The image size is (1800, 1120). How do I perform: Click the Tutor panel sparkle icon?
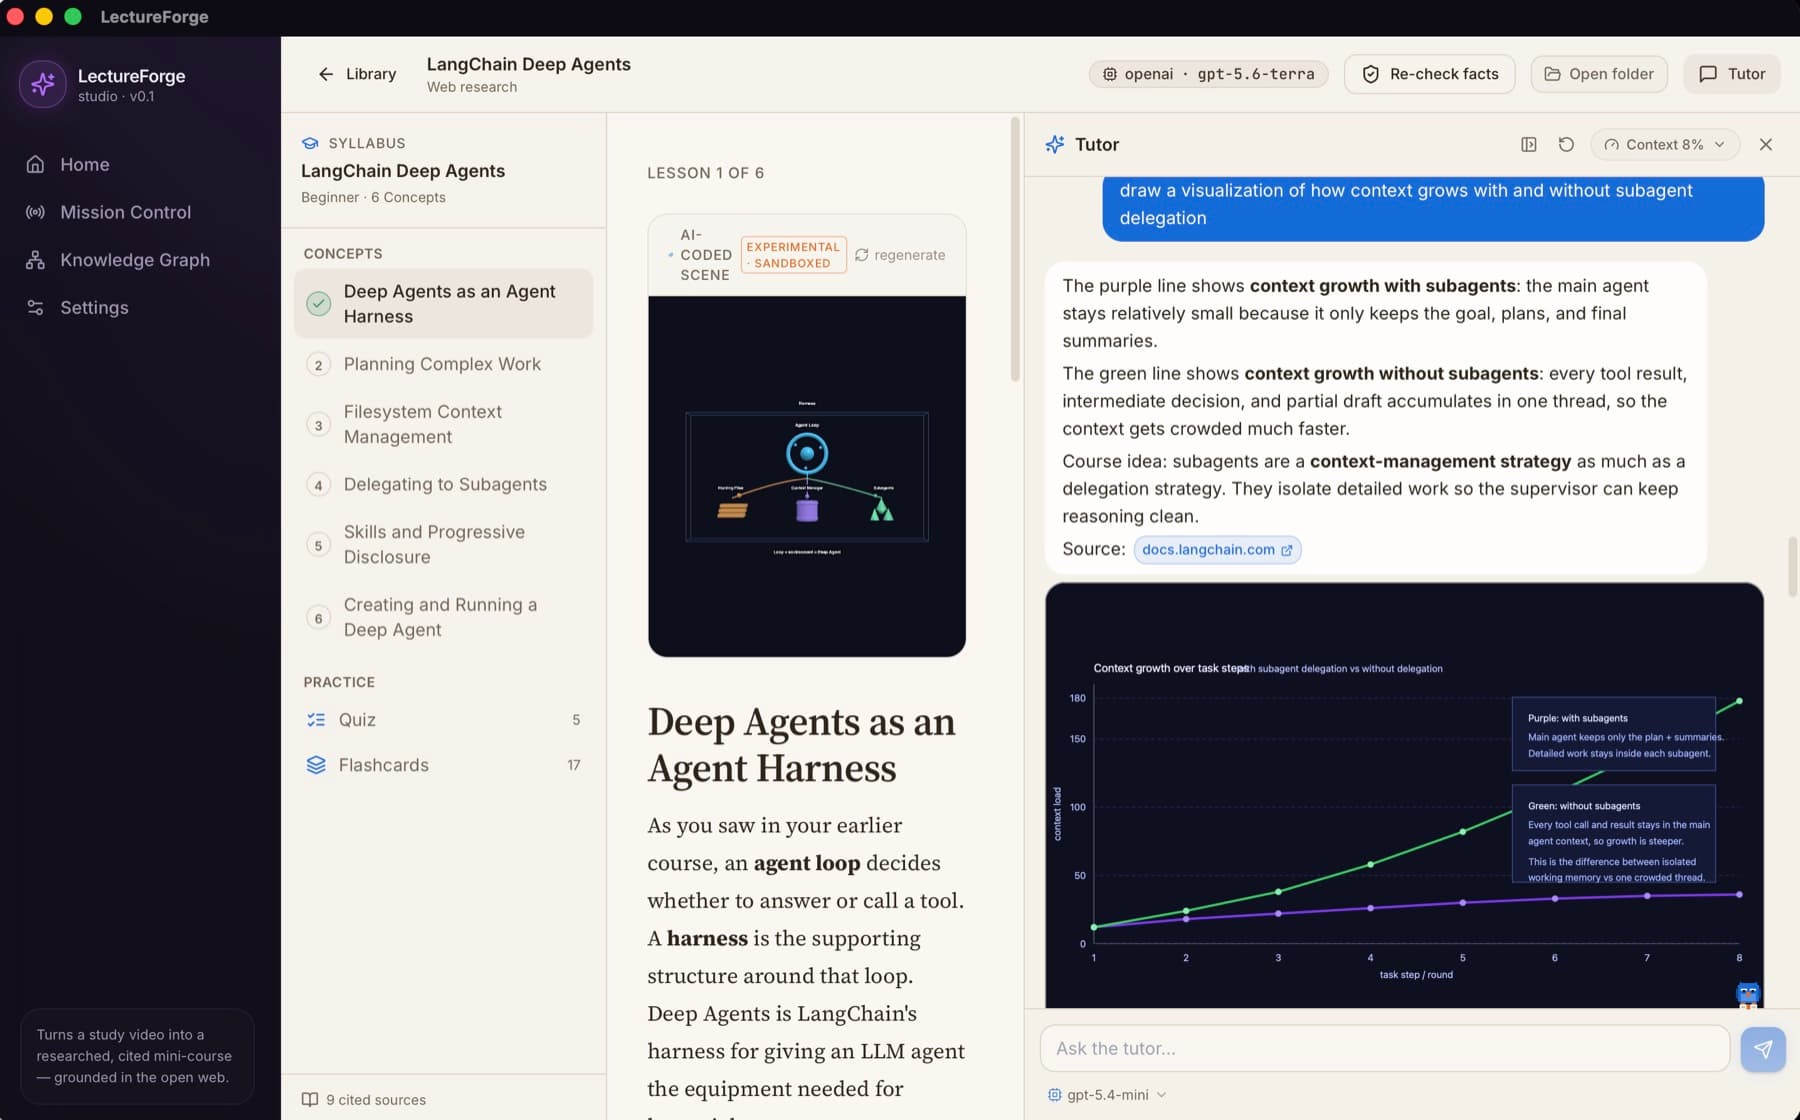click(1055, 144)
